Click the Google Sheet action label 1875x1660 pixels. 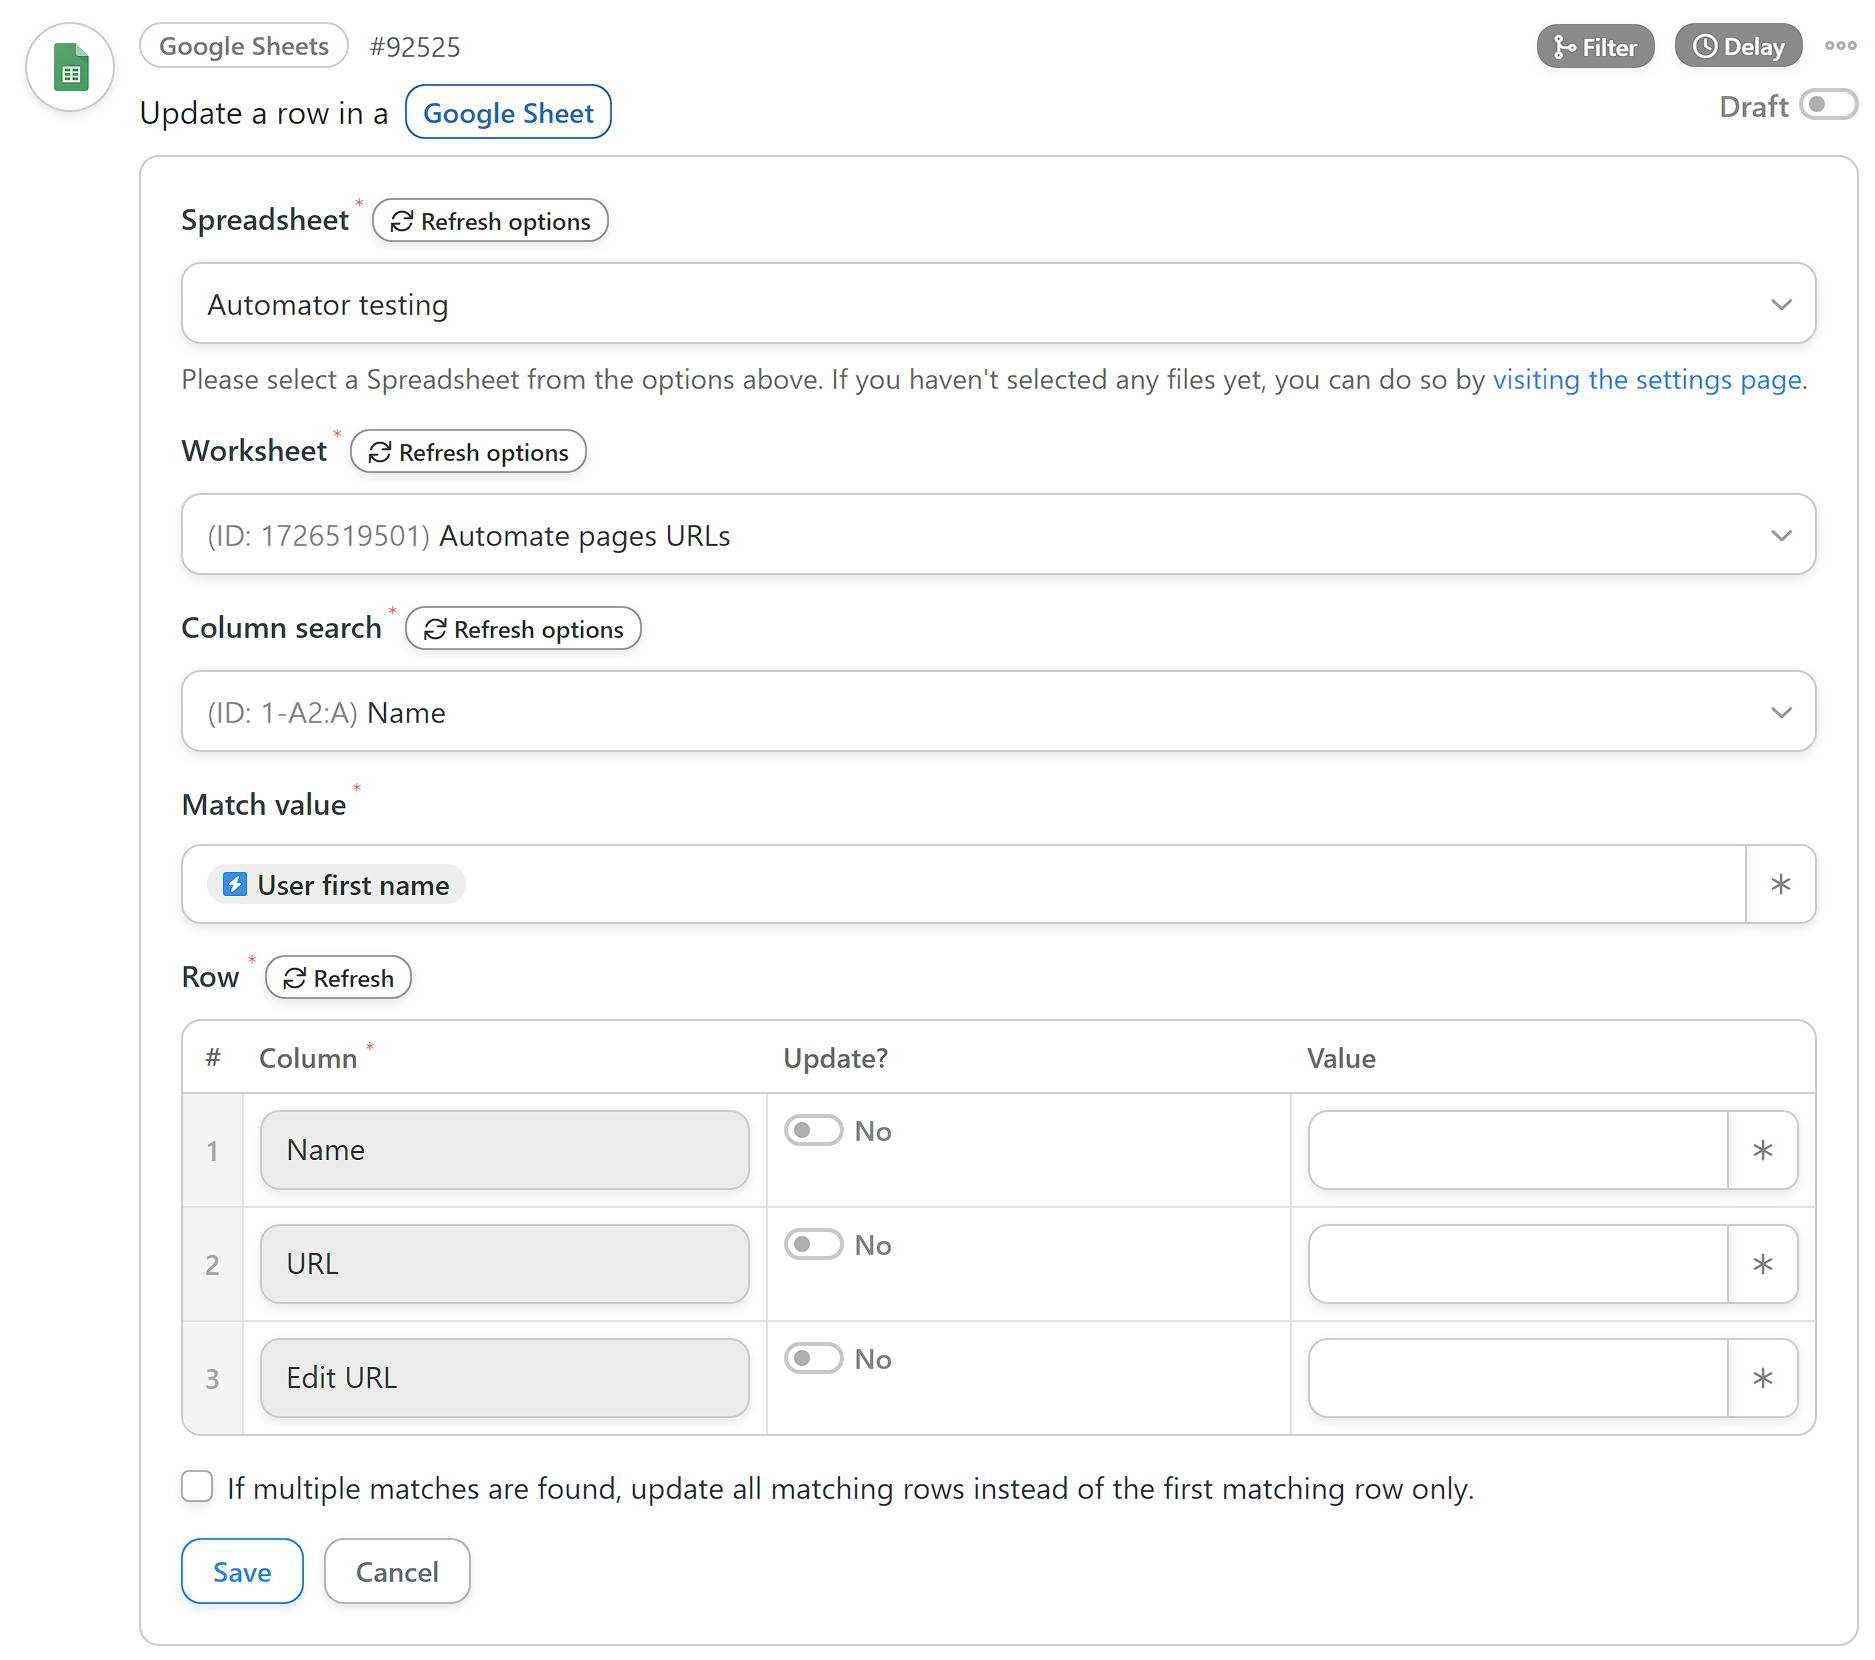[508, 113]
